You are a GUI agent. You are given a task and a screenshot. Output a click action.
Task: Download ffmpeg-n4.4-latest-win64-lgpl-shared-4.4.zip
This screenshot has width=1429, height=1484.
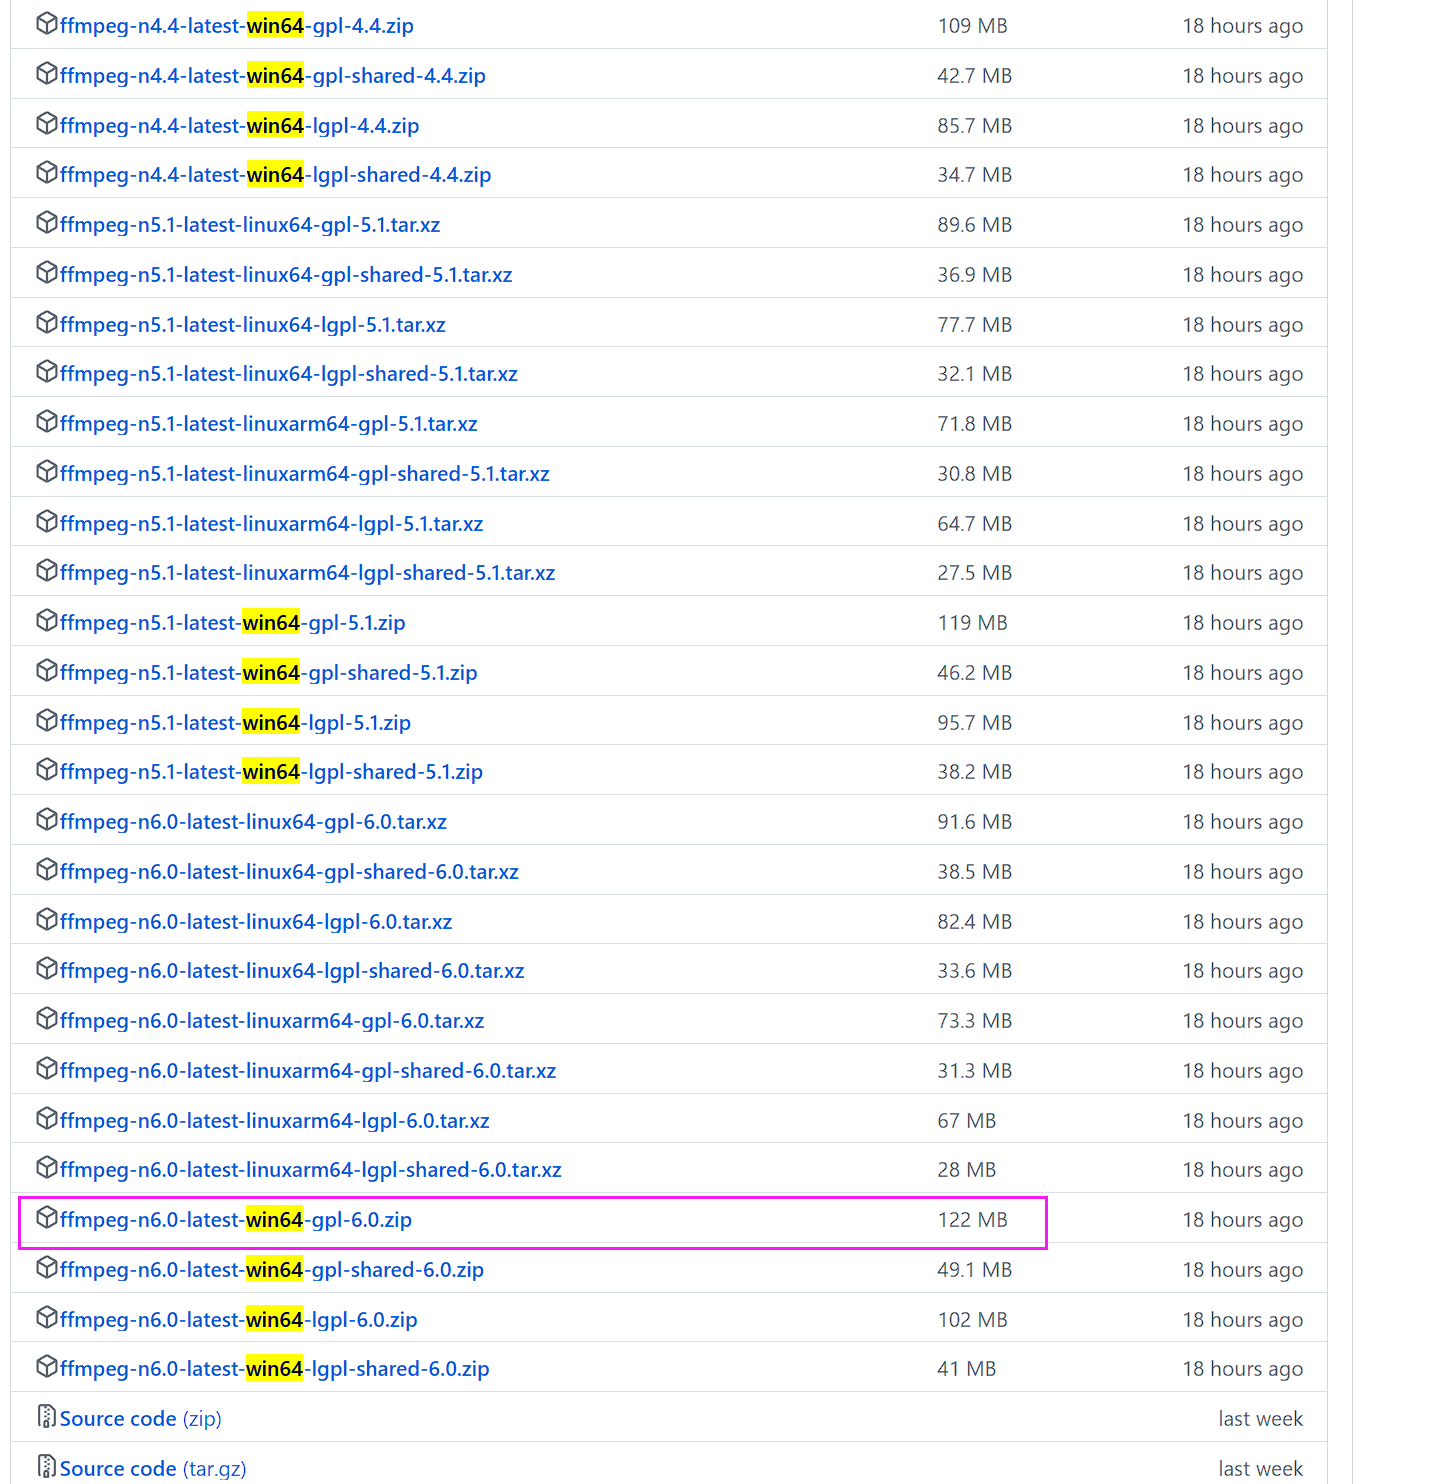tap(276, 175)
